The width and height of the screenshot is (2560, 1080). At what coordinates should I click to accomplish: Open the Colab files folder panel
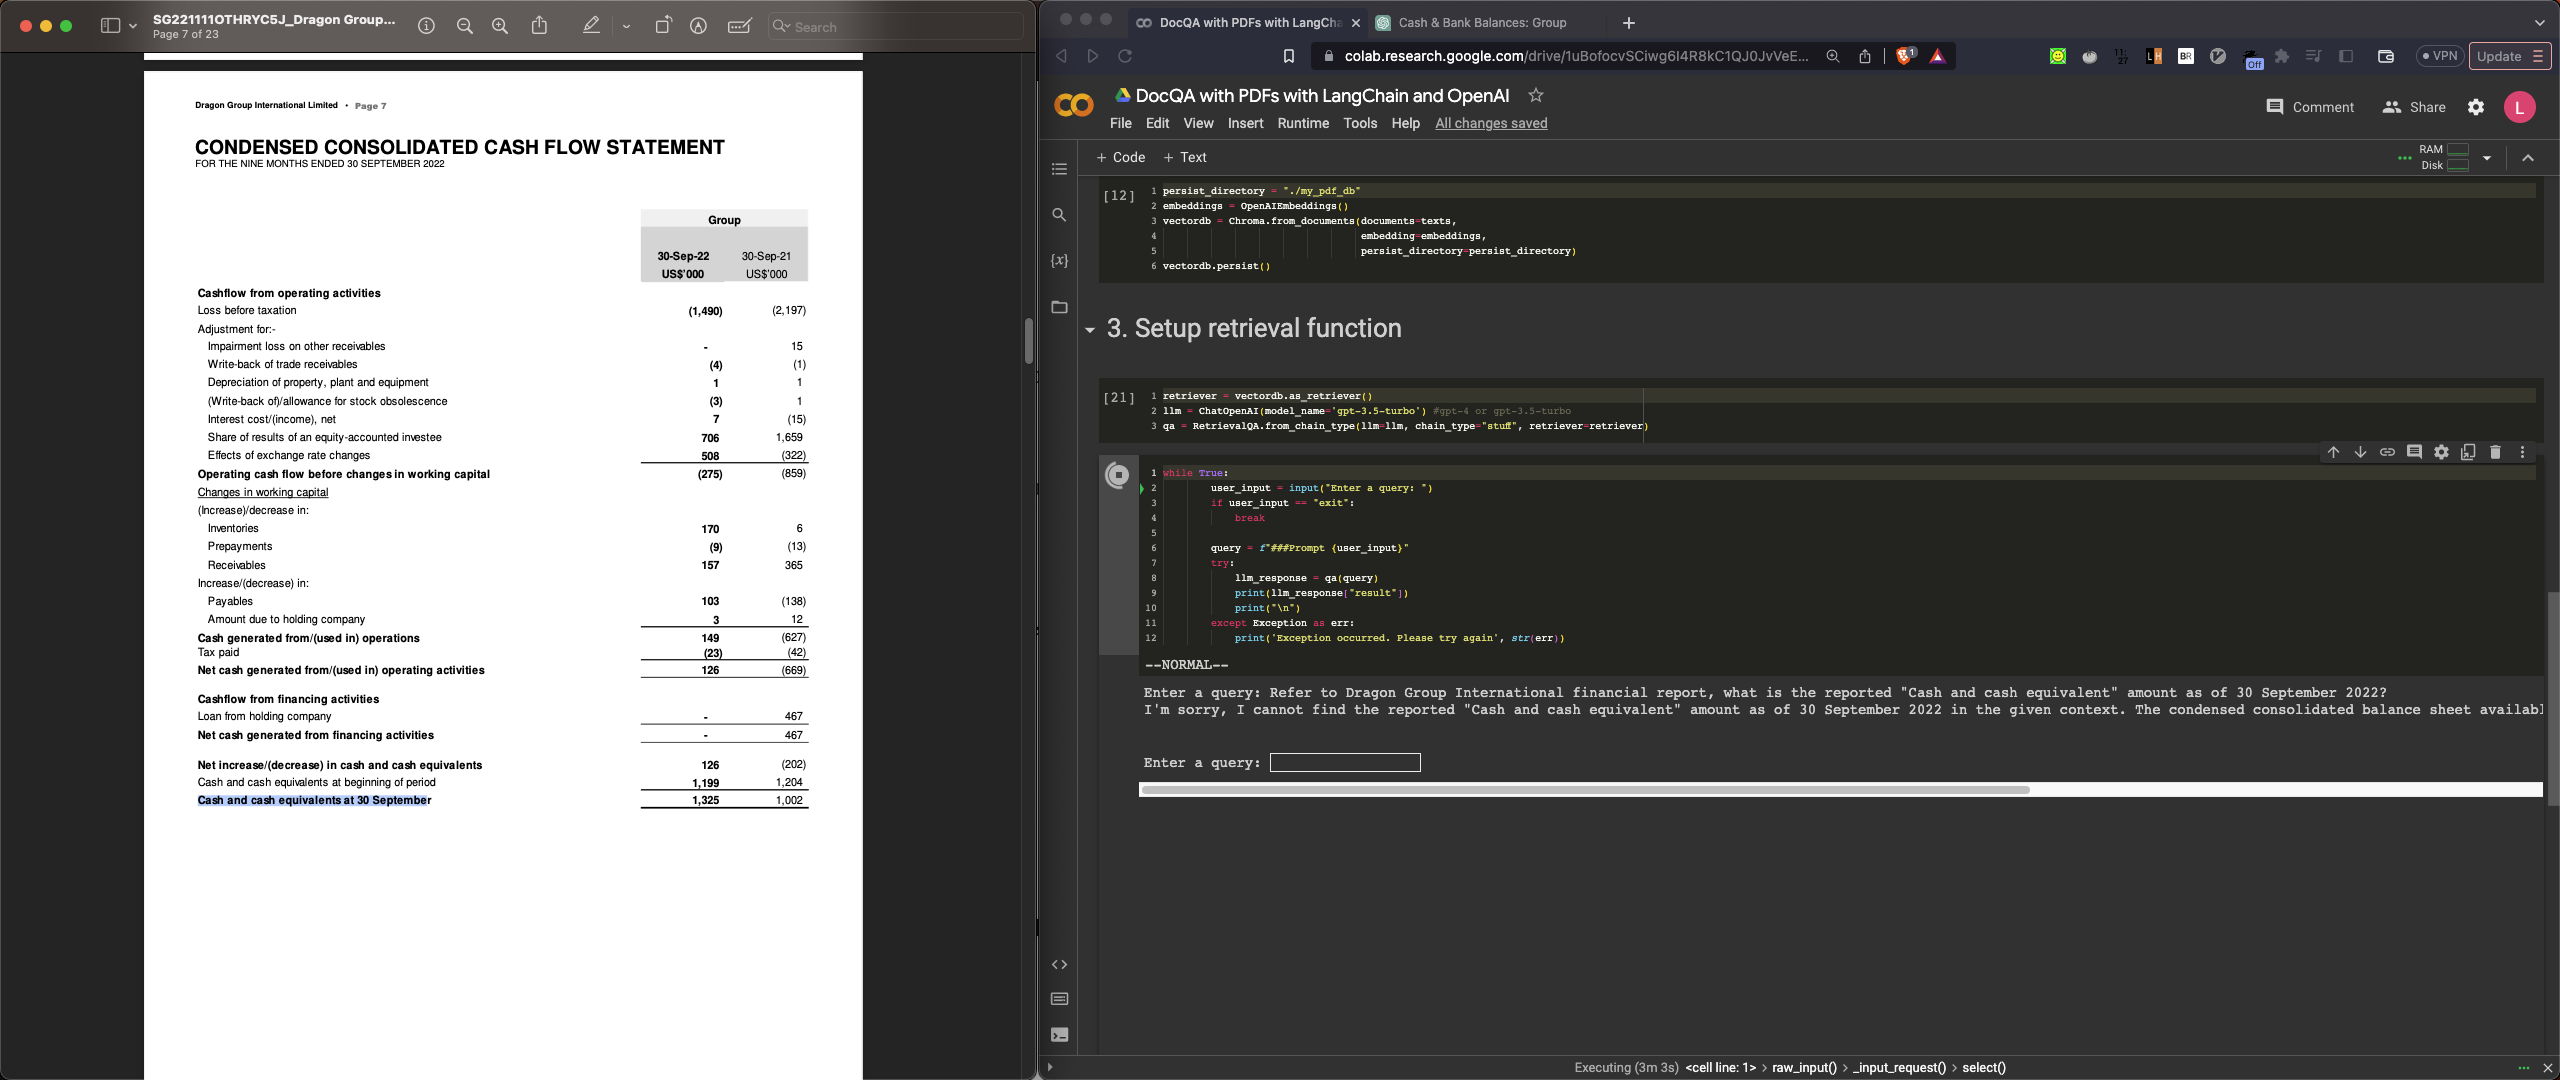tap(1059, 307)
